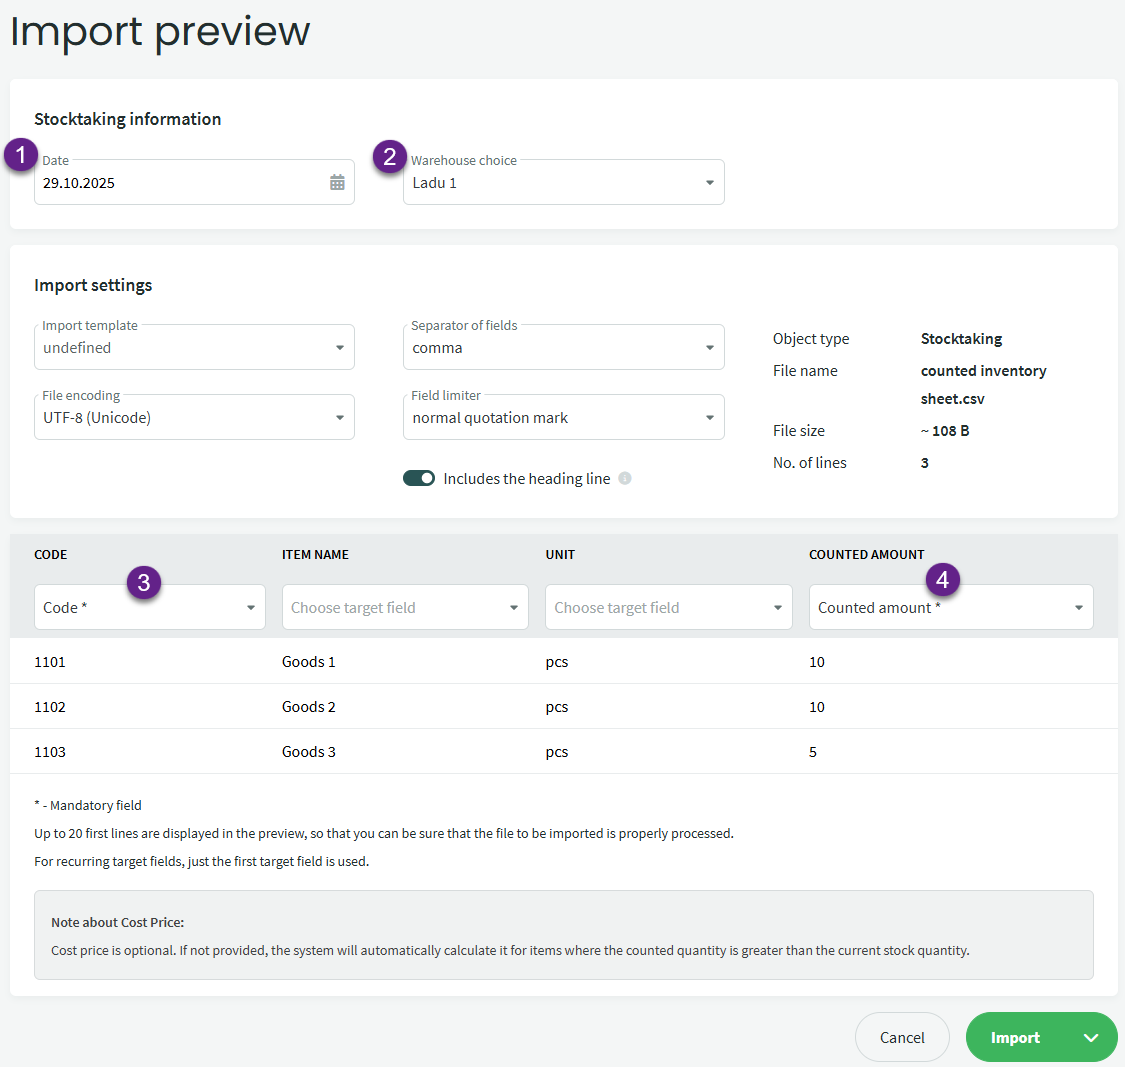Click info icon beside Includes the heading line
Screen dimensions: 1125x1067
point(625,478)
